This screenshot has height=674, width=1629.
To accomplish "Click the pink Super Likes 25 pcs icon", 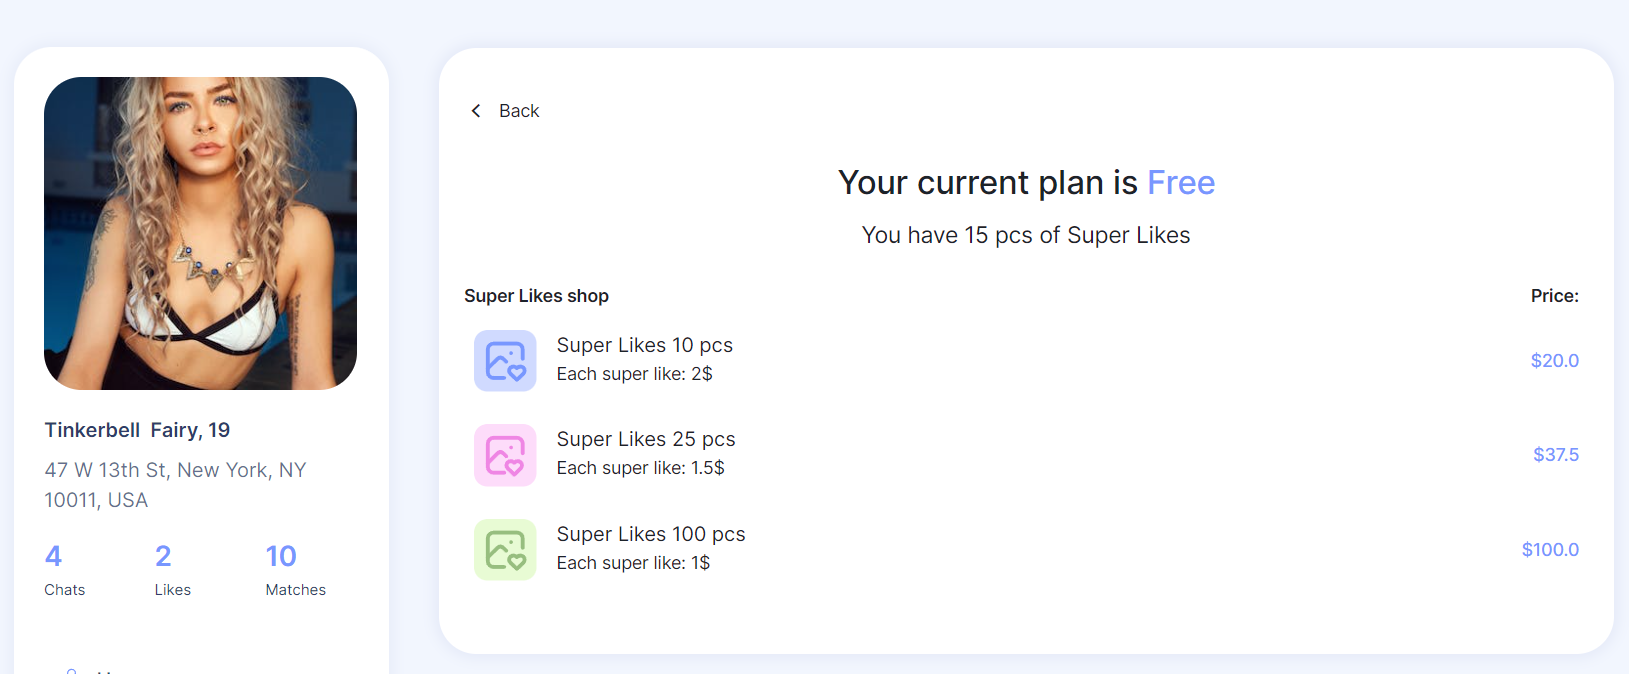I will coord(505,455).
